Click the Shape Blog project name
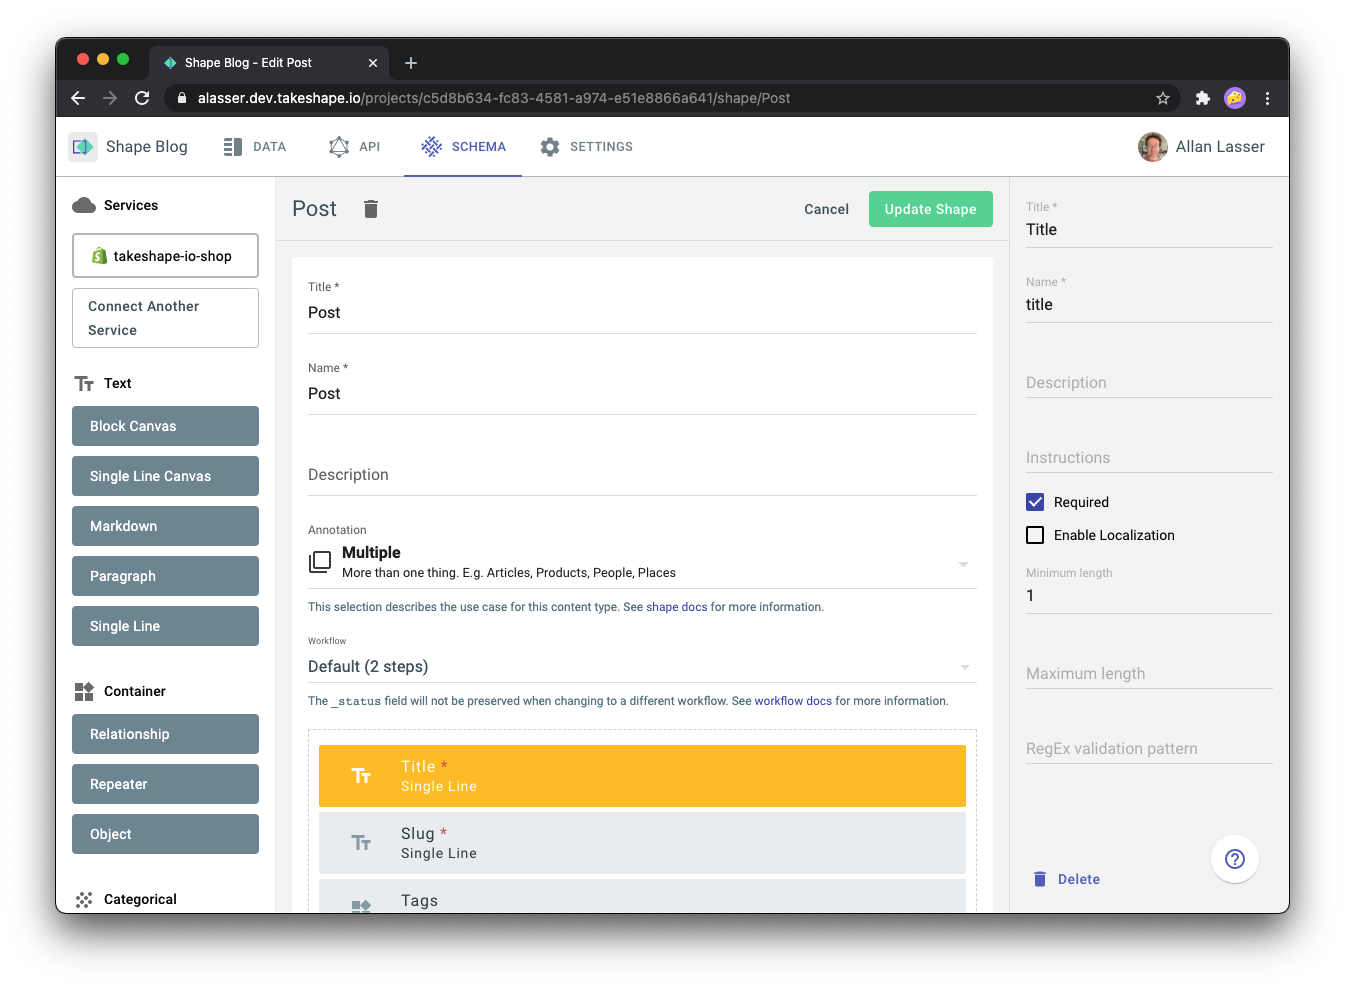The image size is (1345, 987). pyautogui.click(x=147, y=147)
